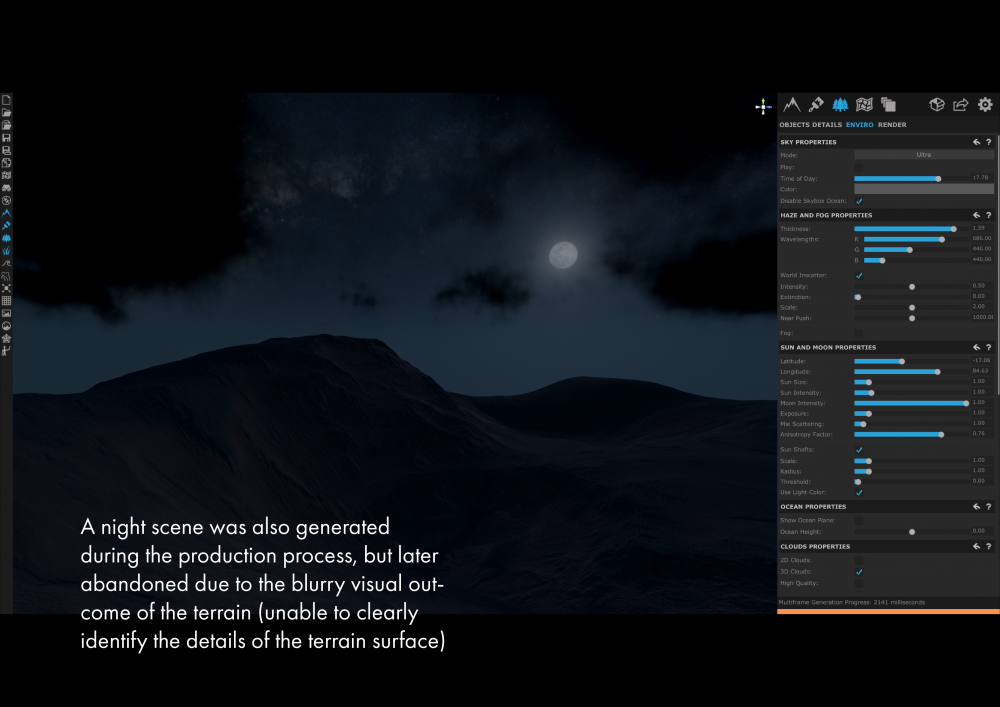Switch to the RENDER tab
This screenshot has height=707, width=1000.
click(x=892, y=125)
